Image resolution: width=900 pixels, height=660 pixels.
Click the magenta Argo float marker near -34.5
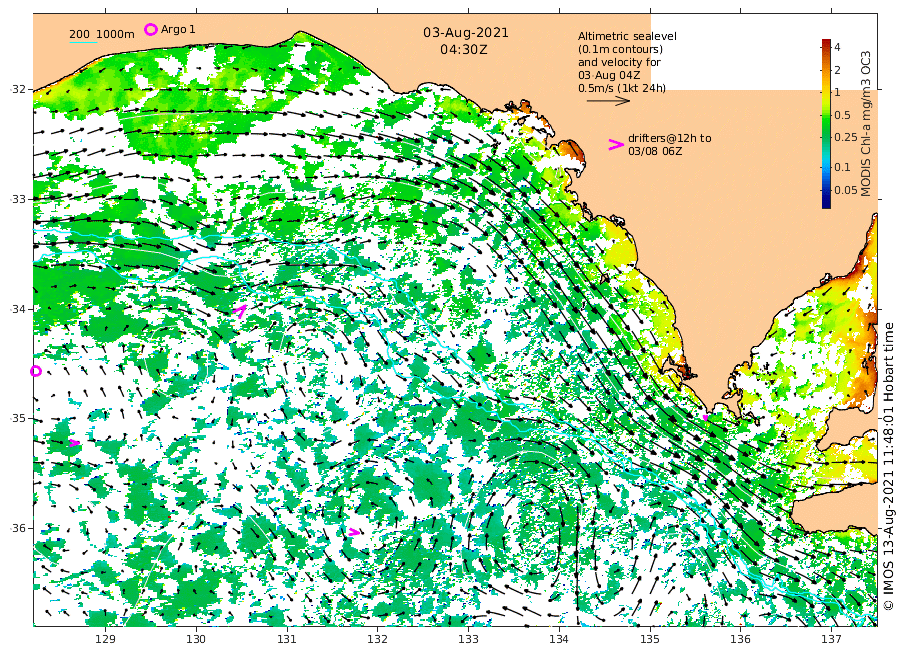click(36, 371)
